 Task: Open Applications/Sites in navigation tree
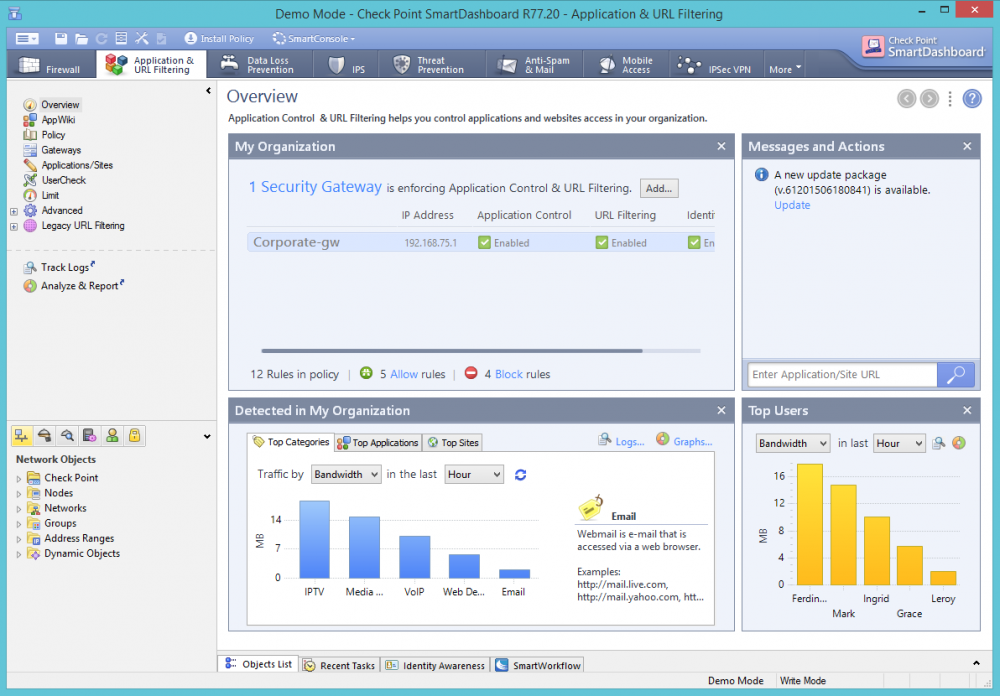pyautogui.click(x=77, y=165)
